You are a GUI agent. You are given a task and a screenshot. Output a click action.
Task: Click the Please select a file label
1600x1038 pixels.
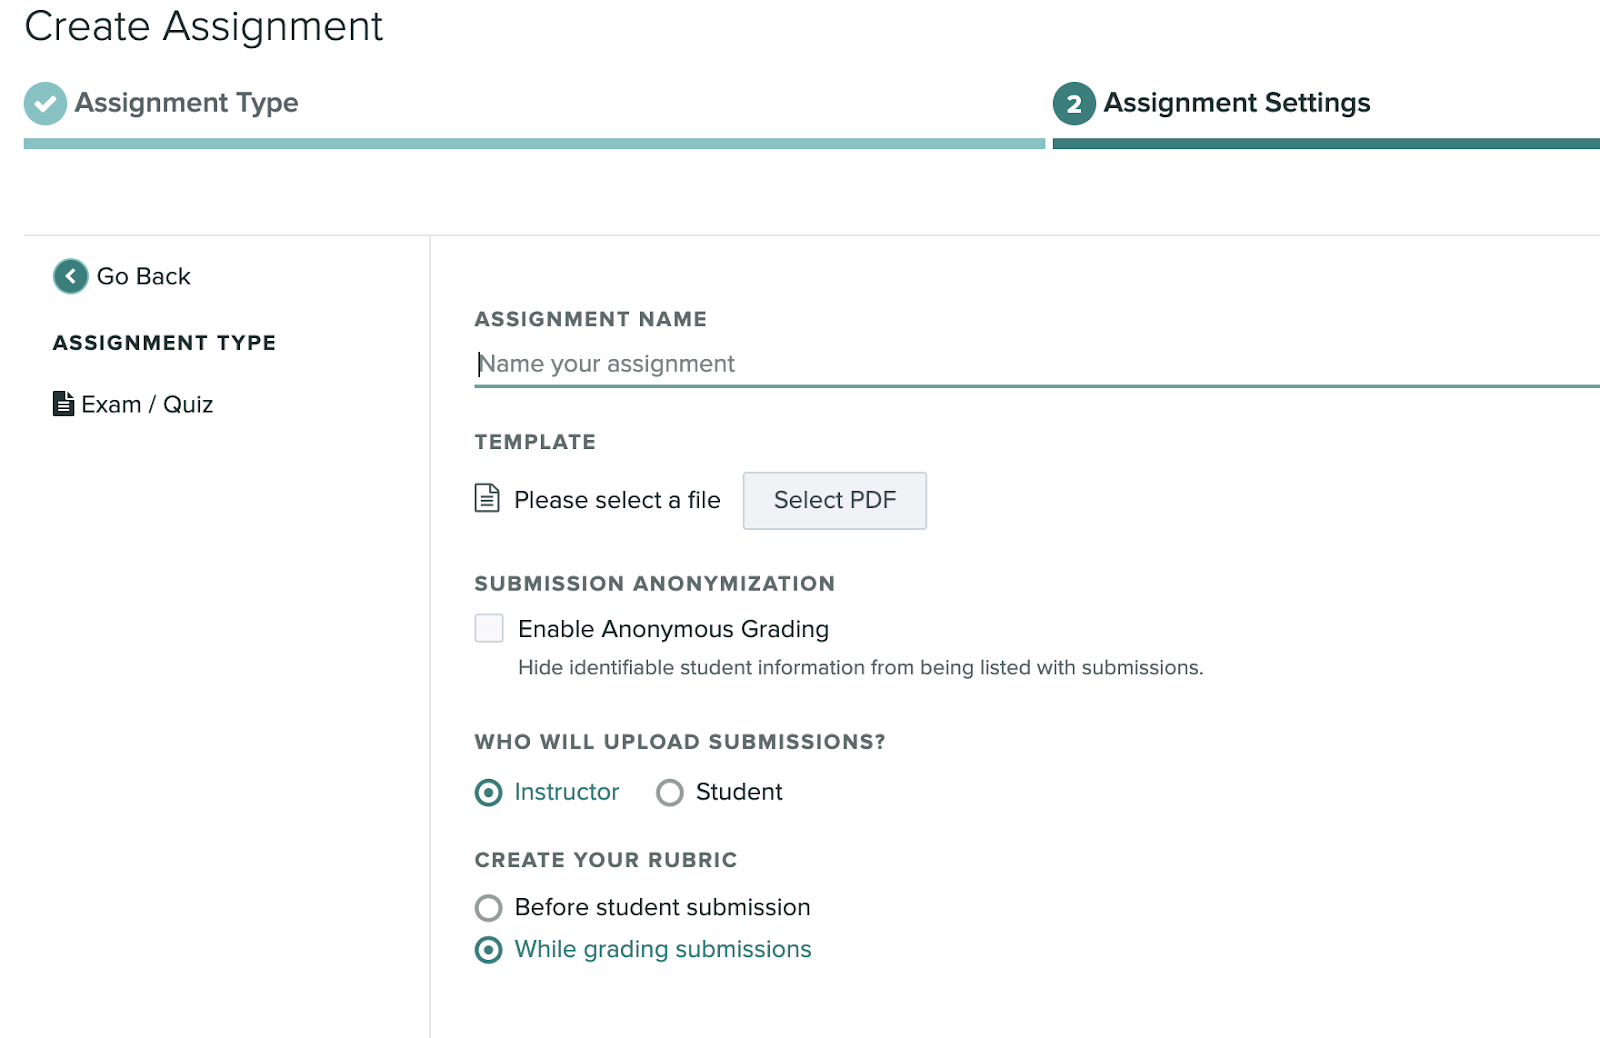pyautogui.click(x=616, y=499)
